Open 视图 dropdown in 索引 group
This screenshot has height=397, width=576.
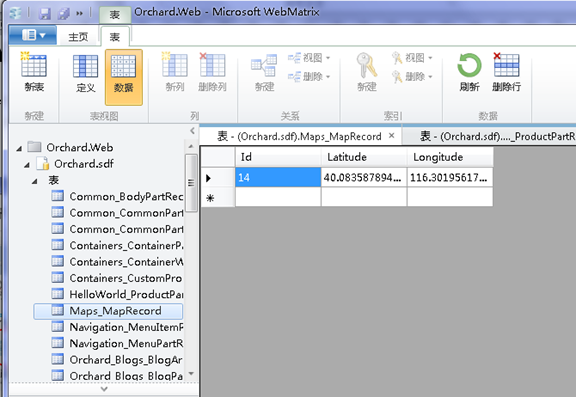[412, 58]
